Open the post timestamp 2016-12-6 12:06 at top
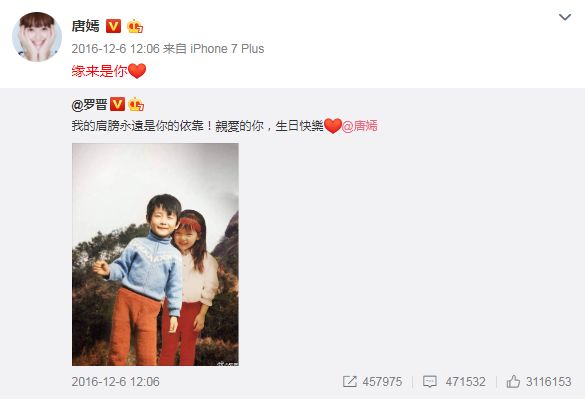 tap(115, 49)
